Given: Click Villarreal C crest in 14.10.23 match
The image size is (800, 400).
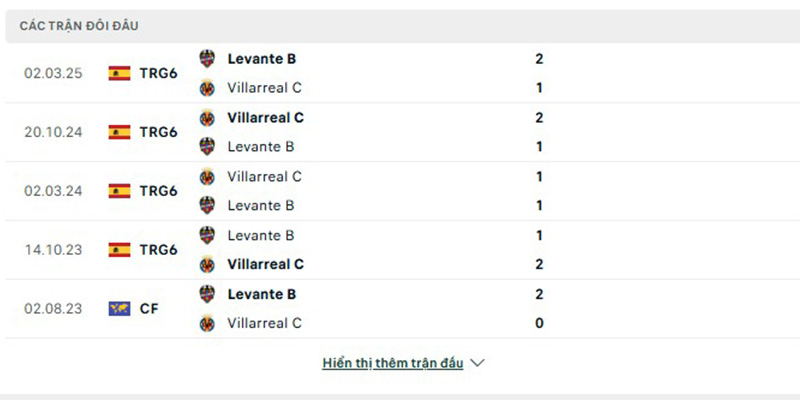Looking at the screenshot, I should pyautogui.click(x=207, y=264).
